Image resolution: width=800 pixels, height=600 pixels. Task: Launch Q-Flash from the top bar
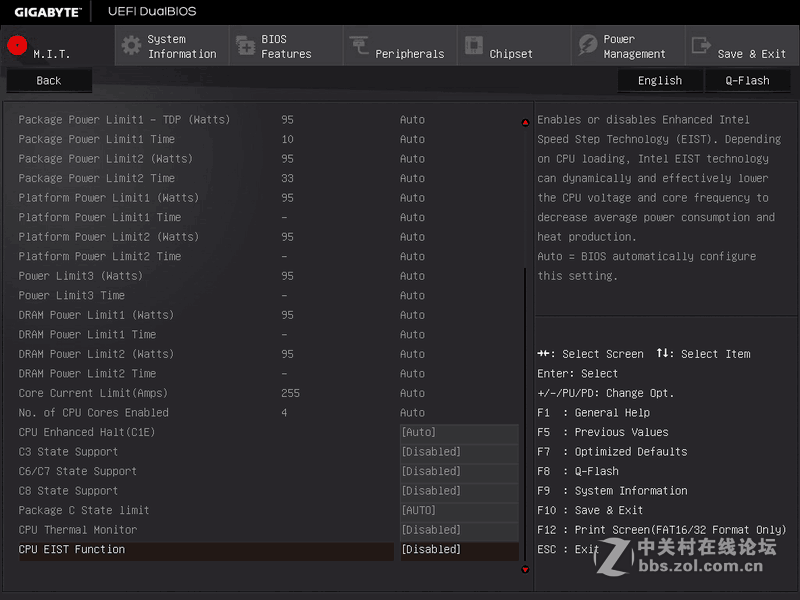(747, 81)
